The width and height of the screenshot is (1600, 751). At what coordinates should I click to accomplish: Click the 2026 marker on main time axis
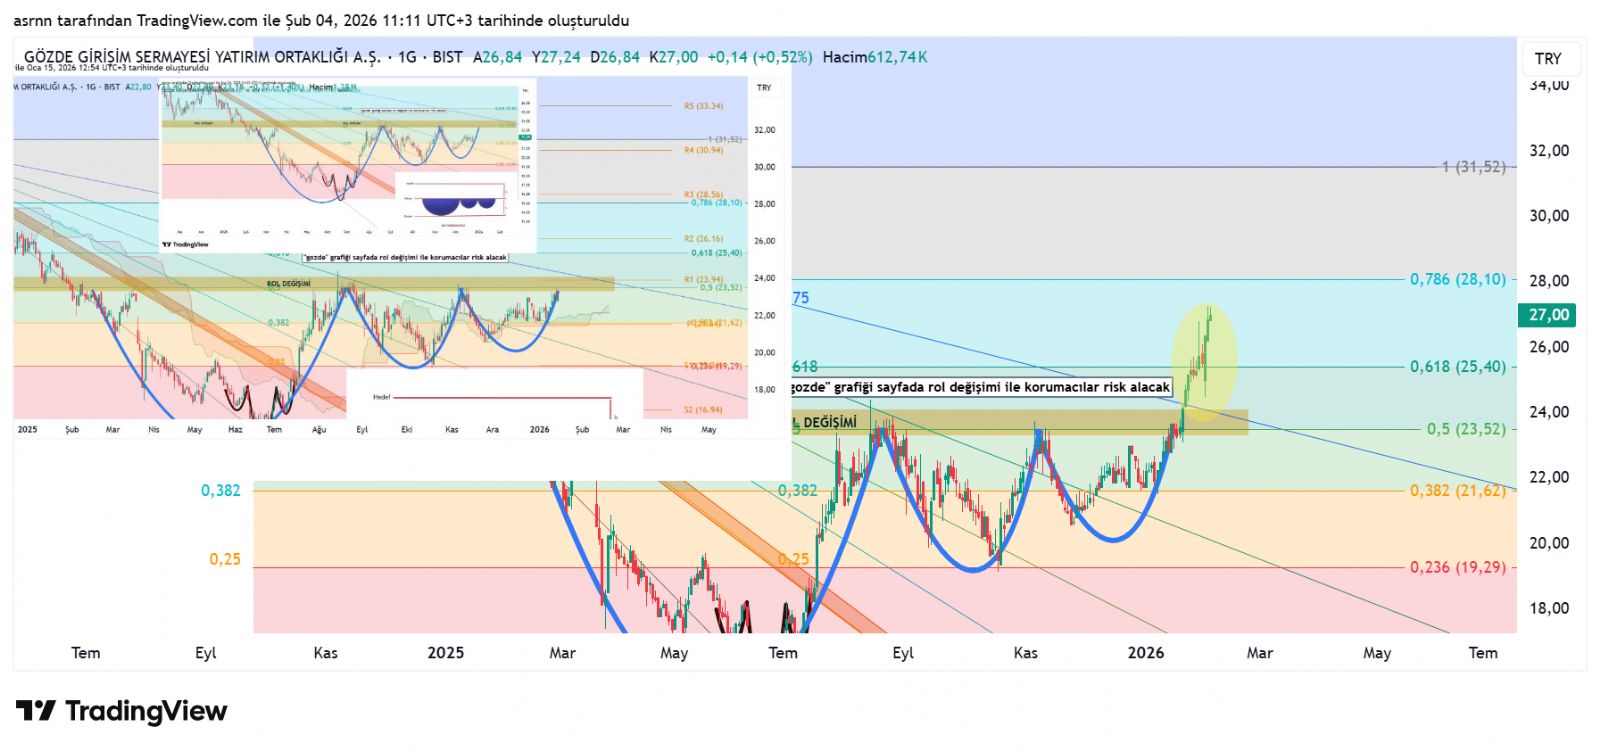click(x=1145, y=653)
